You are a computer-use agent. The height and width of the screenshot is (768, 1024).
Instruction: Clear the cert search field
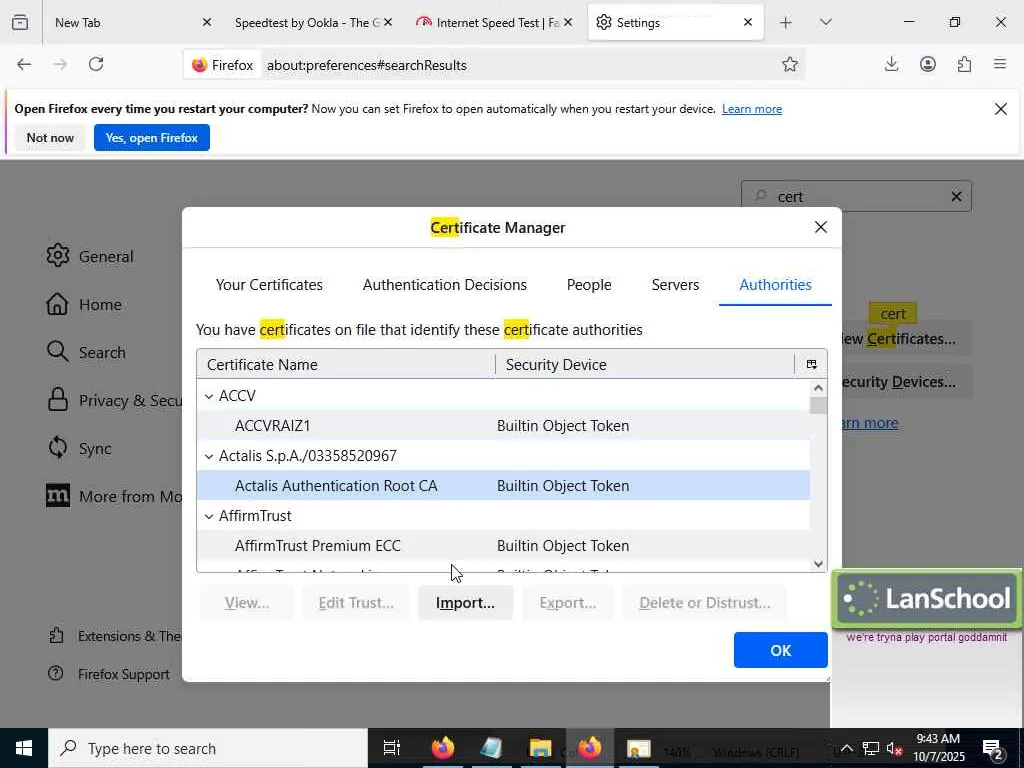(956, 197)
